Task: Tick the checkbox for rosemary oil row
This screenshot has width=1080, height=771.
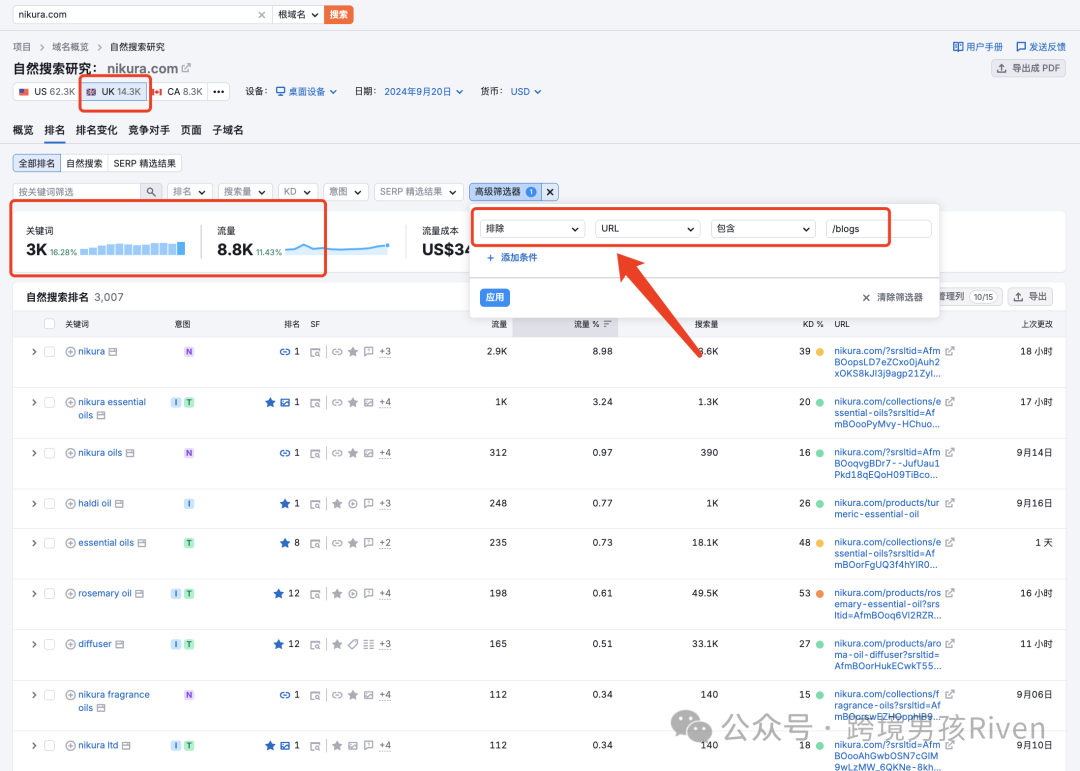Action: point(50,593)
